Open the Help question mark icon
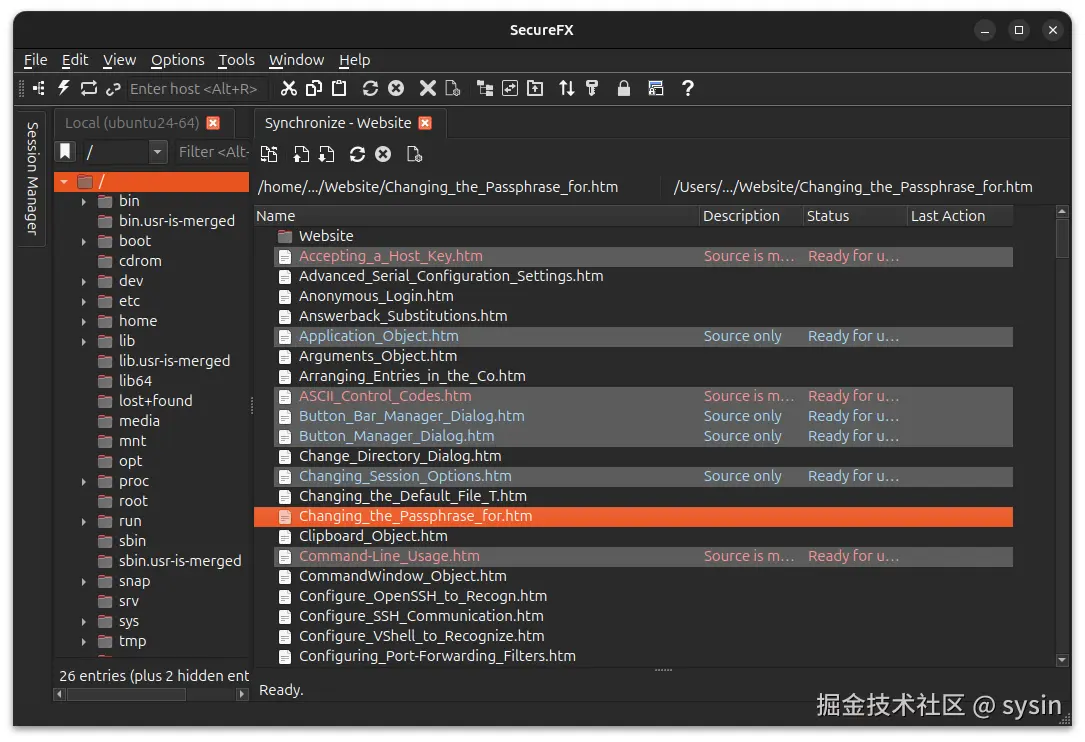Screen dimensions: 1085x742 point(687,88)
